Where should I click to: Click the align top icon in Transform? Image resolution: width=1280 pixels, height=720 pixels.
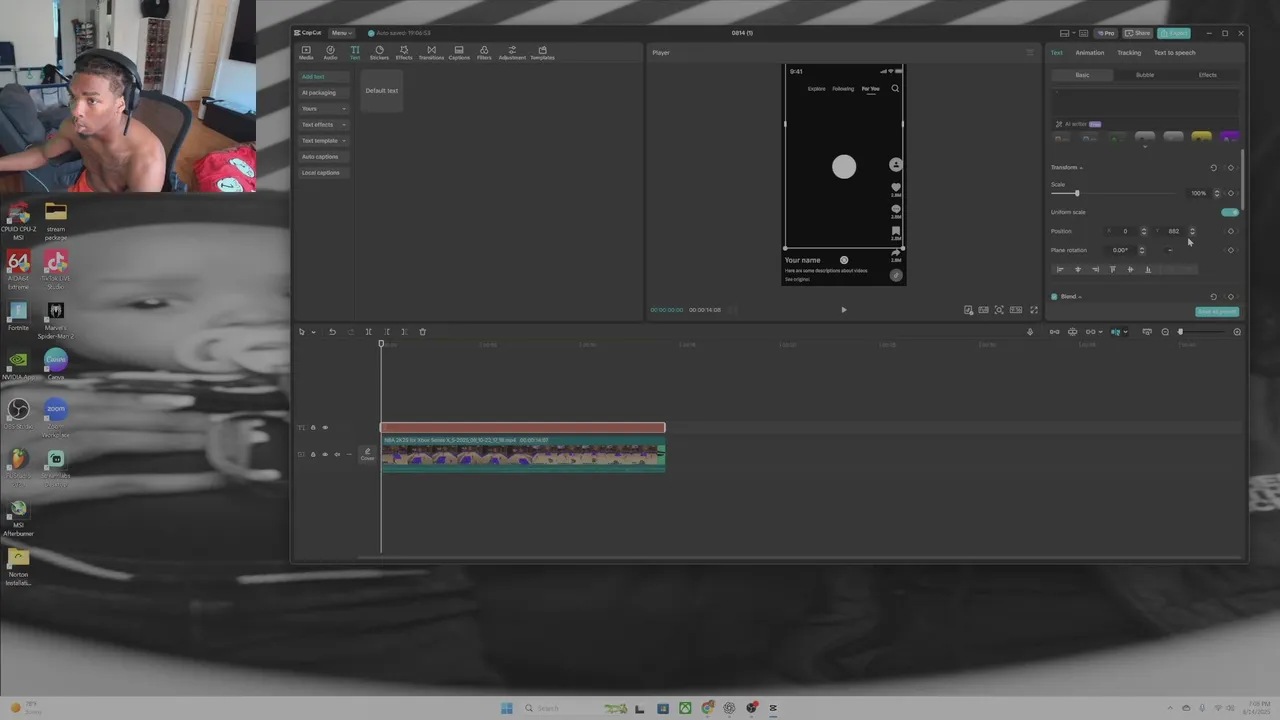(1113, 269)
